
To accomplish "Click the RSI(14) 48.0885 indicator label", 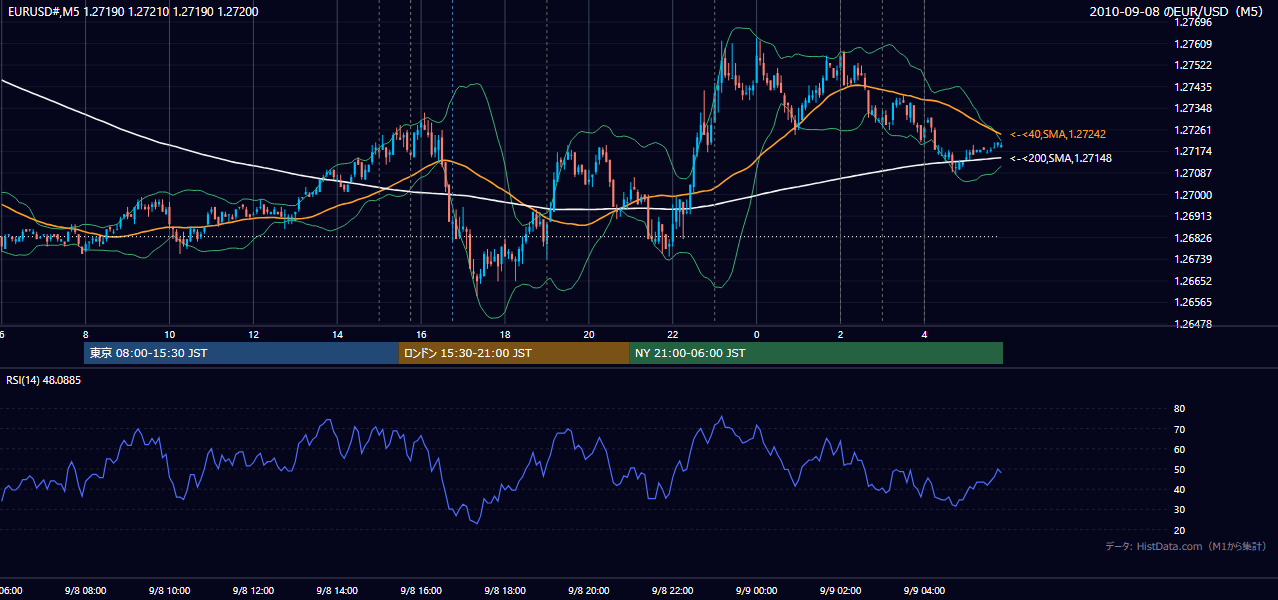I will pos(44,380).
